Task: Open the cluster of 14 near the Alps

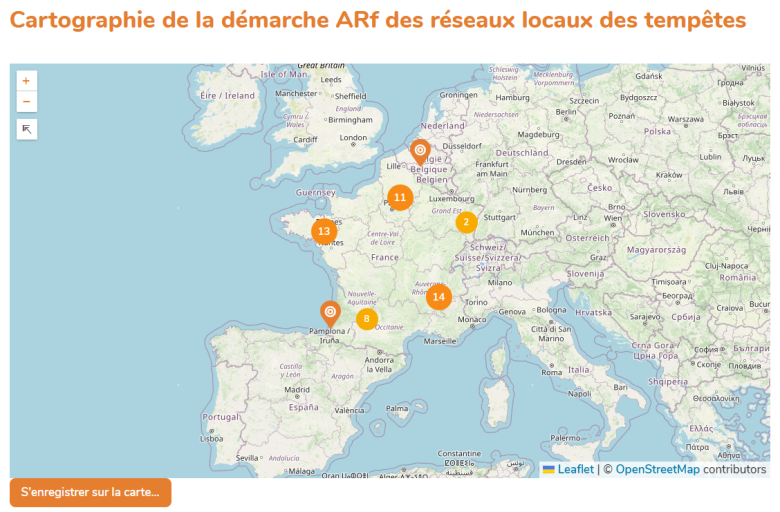Action: [438, 297]
